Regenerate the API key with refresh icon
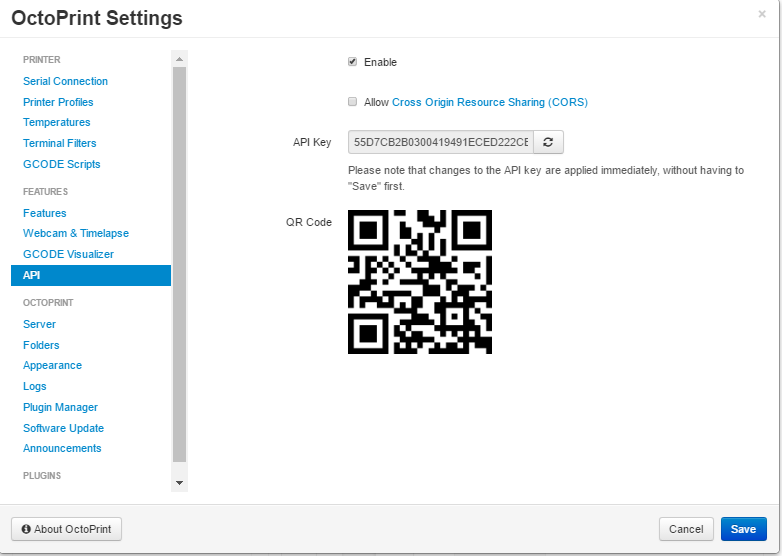This screenshot has width=782, height=556. pos(548,142)
